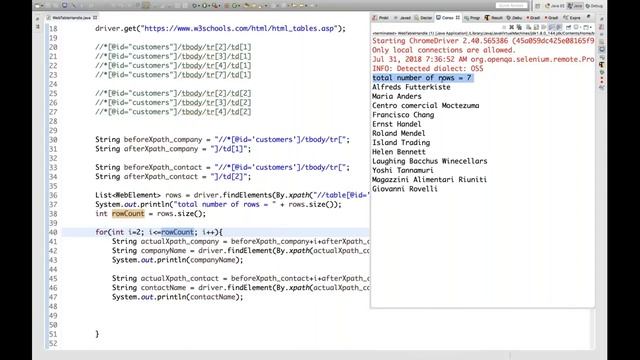Switch to the Problems view tab

point(380,18)
